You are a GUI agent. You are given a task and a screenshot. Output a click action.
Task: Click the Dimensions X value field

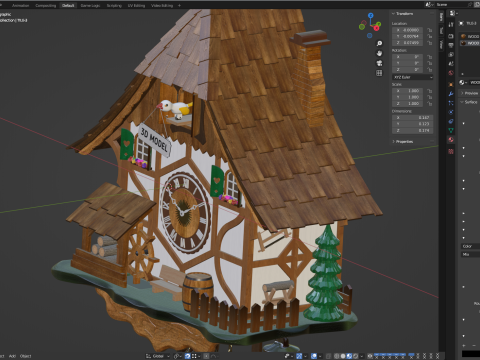[413, 118]
